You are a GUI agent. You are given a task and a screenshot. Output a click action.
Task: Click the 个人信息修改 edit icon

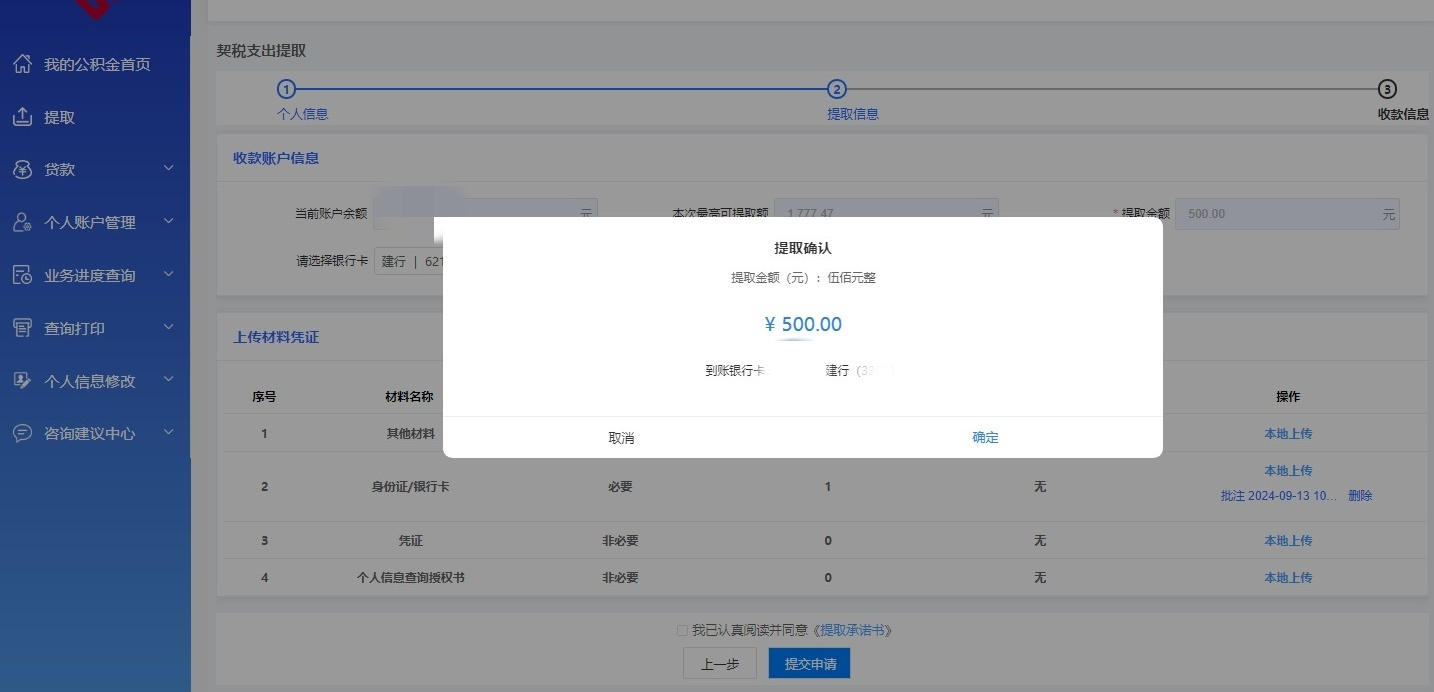[x=22, y=381]
